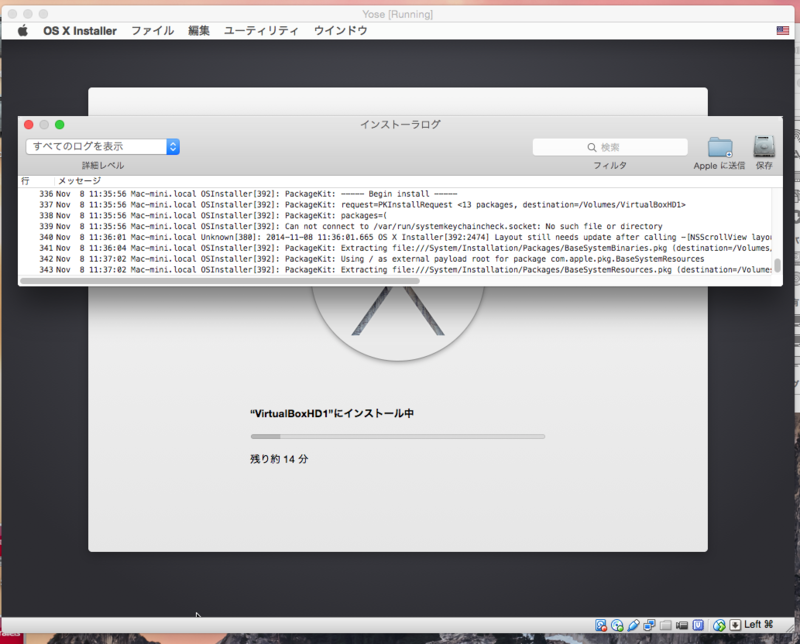Image resolution: width=800 pixels, height=644 pixels.
Task: Click the 残り約 14 分 remaining time text
Action: (x=279, y=459)
